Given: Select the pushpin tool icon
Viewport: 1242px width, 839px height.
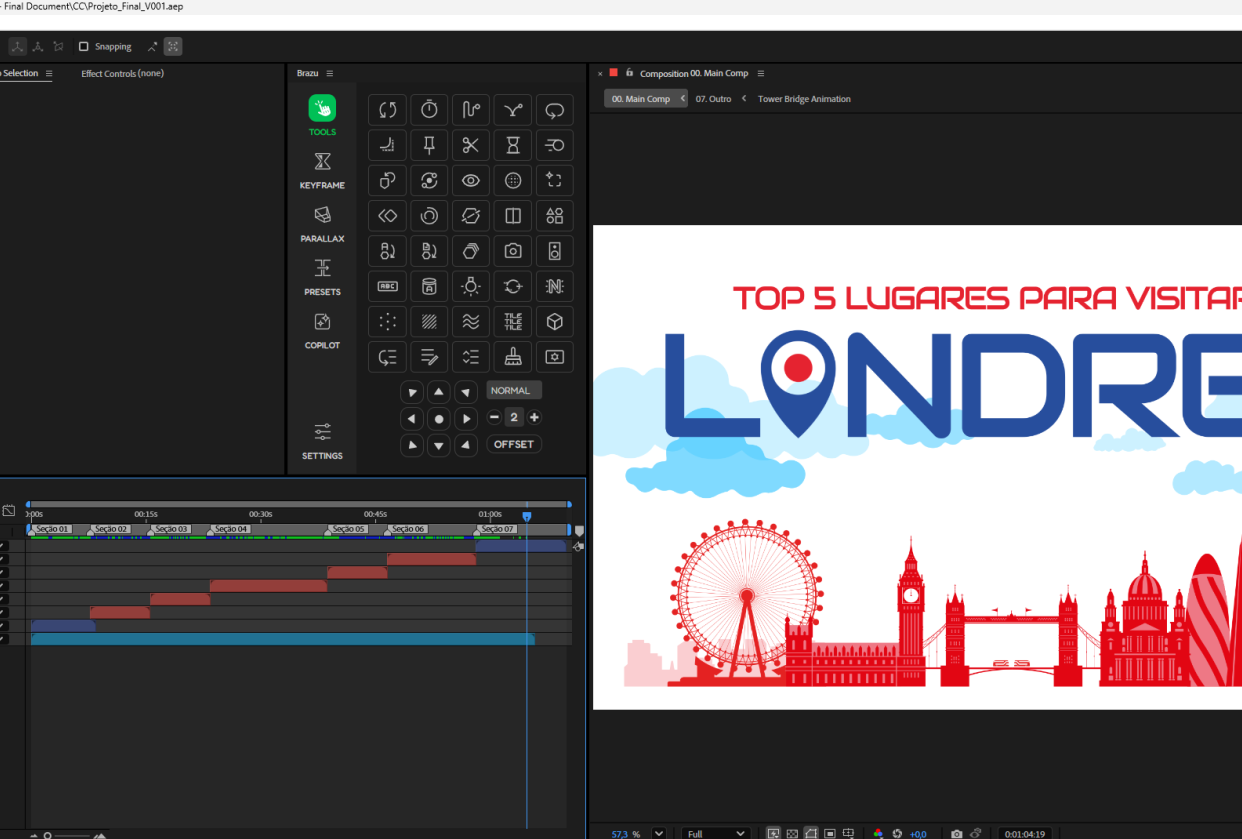Looking at the screenshot, I should pyautogui.click(x=429, y=145).
